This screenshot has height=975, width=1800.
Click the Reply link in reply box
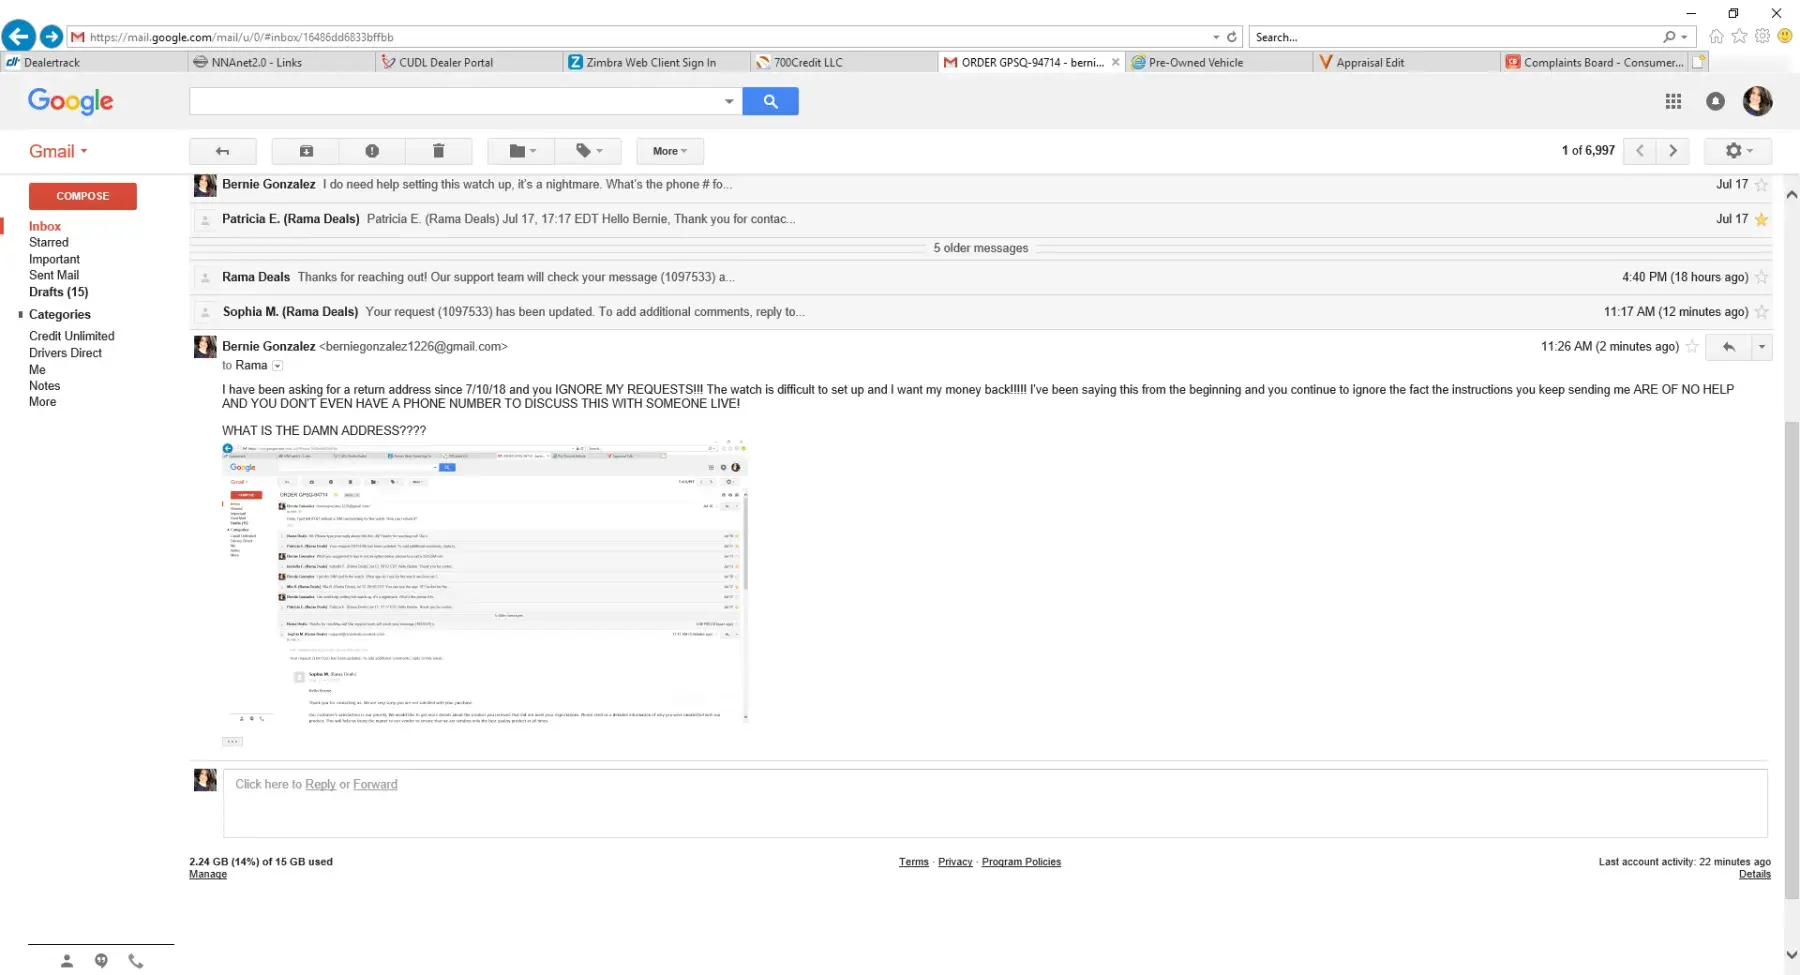(320, 785)
